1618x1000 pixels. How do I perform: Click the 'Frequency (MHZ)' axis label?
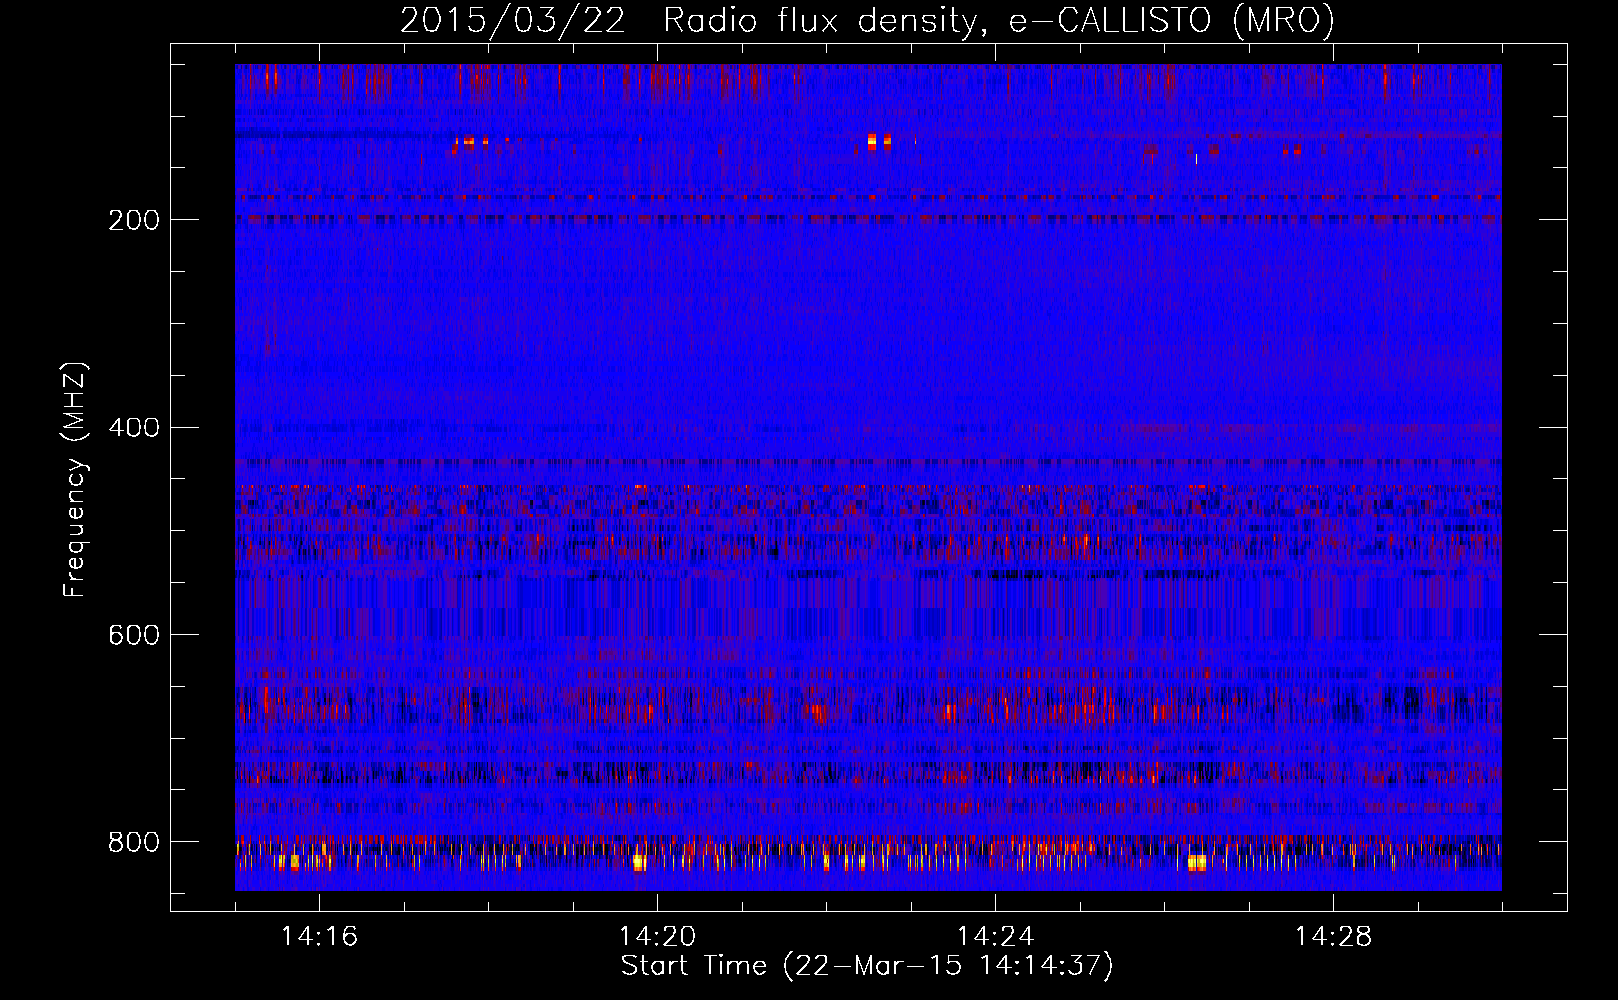75,479
